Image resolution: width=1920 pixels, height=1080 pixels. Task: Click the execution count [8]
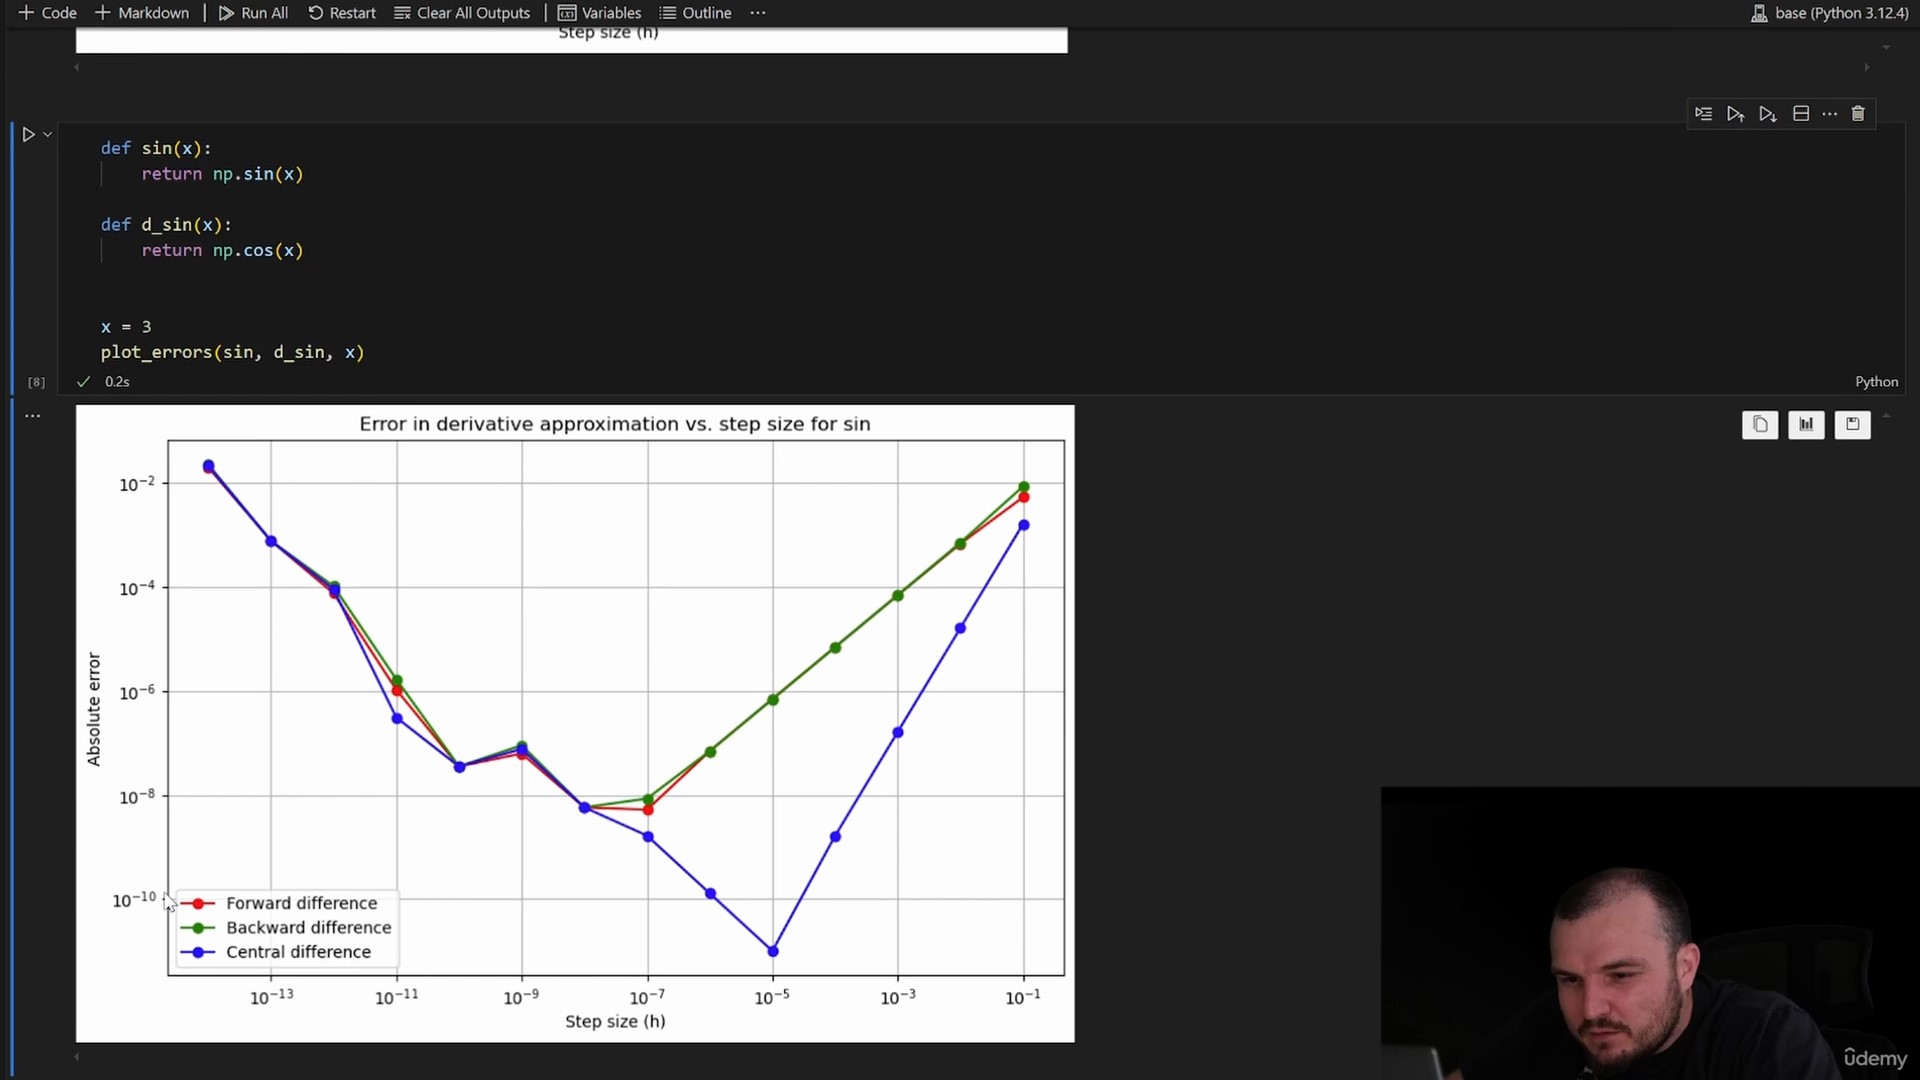pyautogui.click(x=37, y=382)
